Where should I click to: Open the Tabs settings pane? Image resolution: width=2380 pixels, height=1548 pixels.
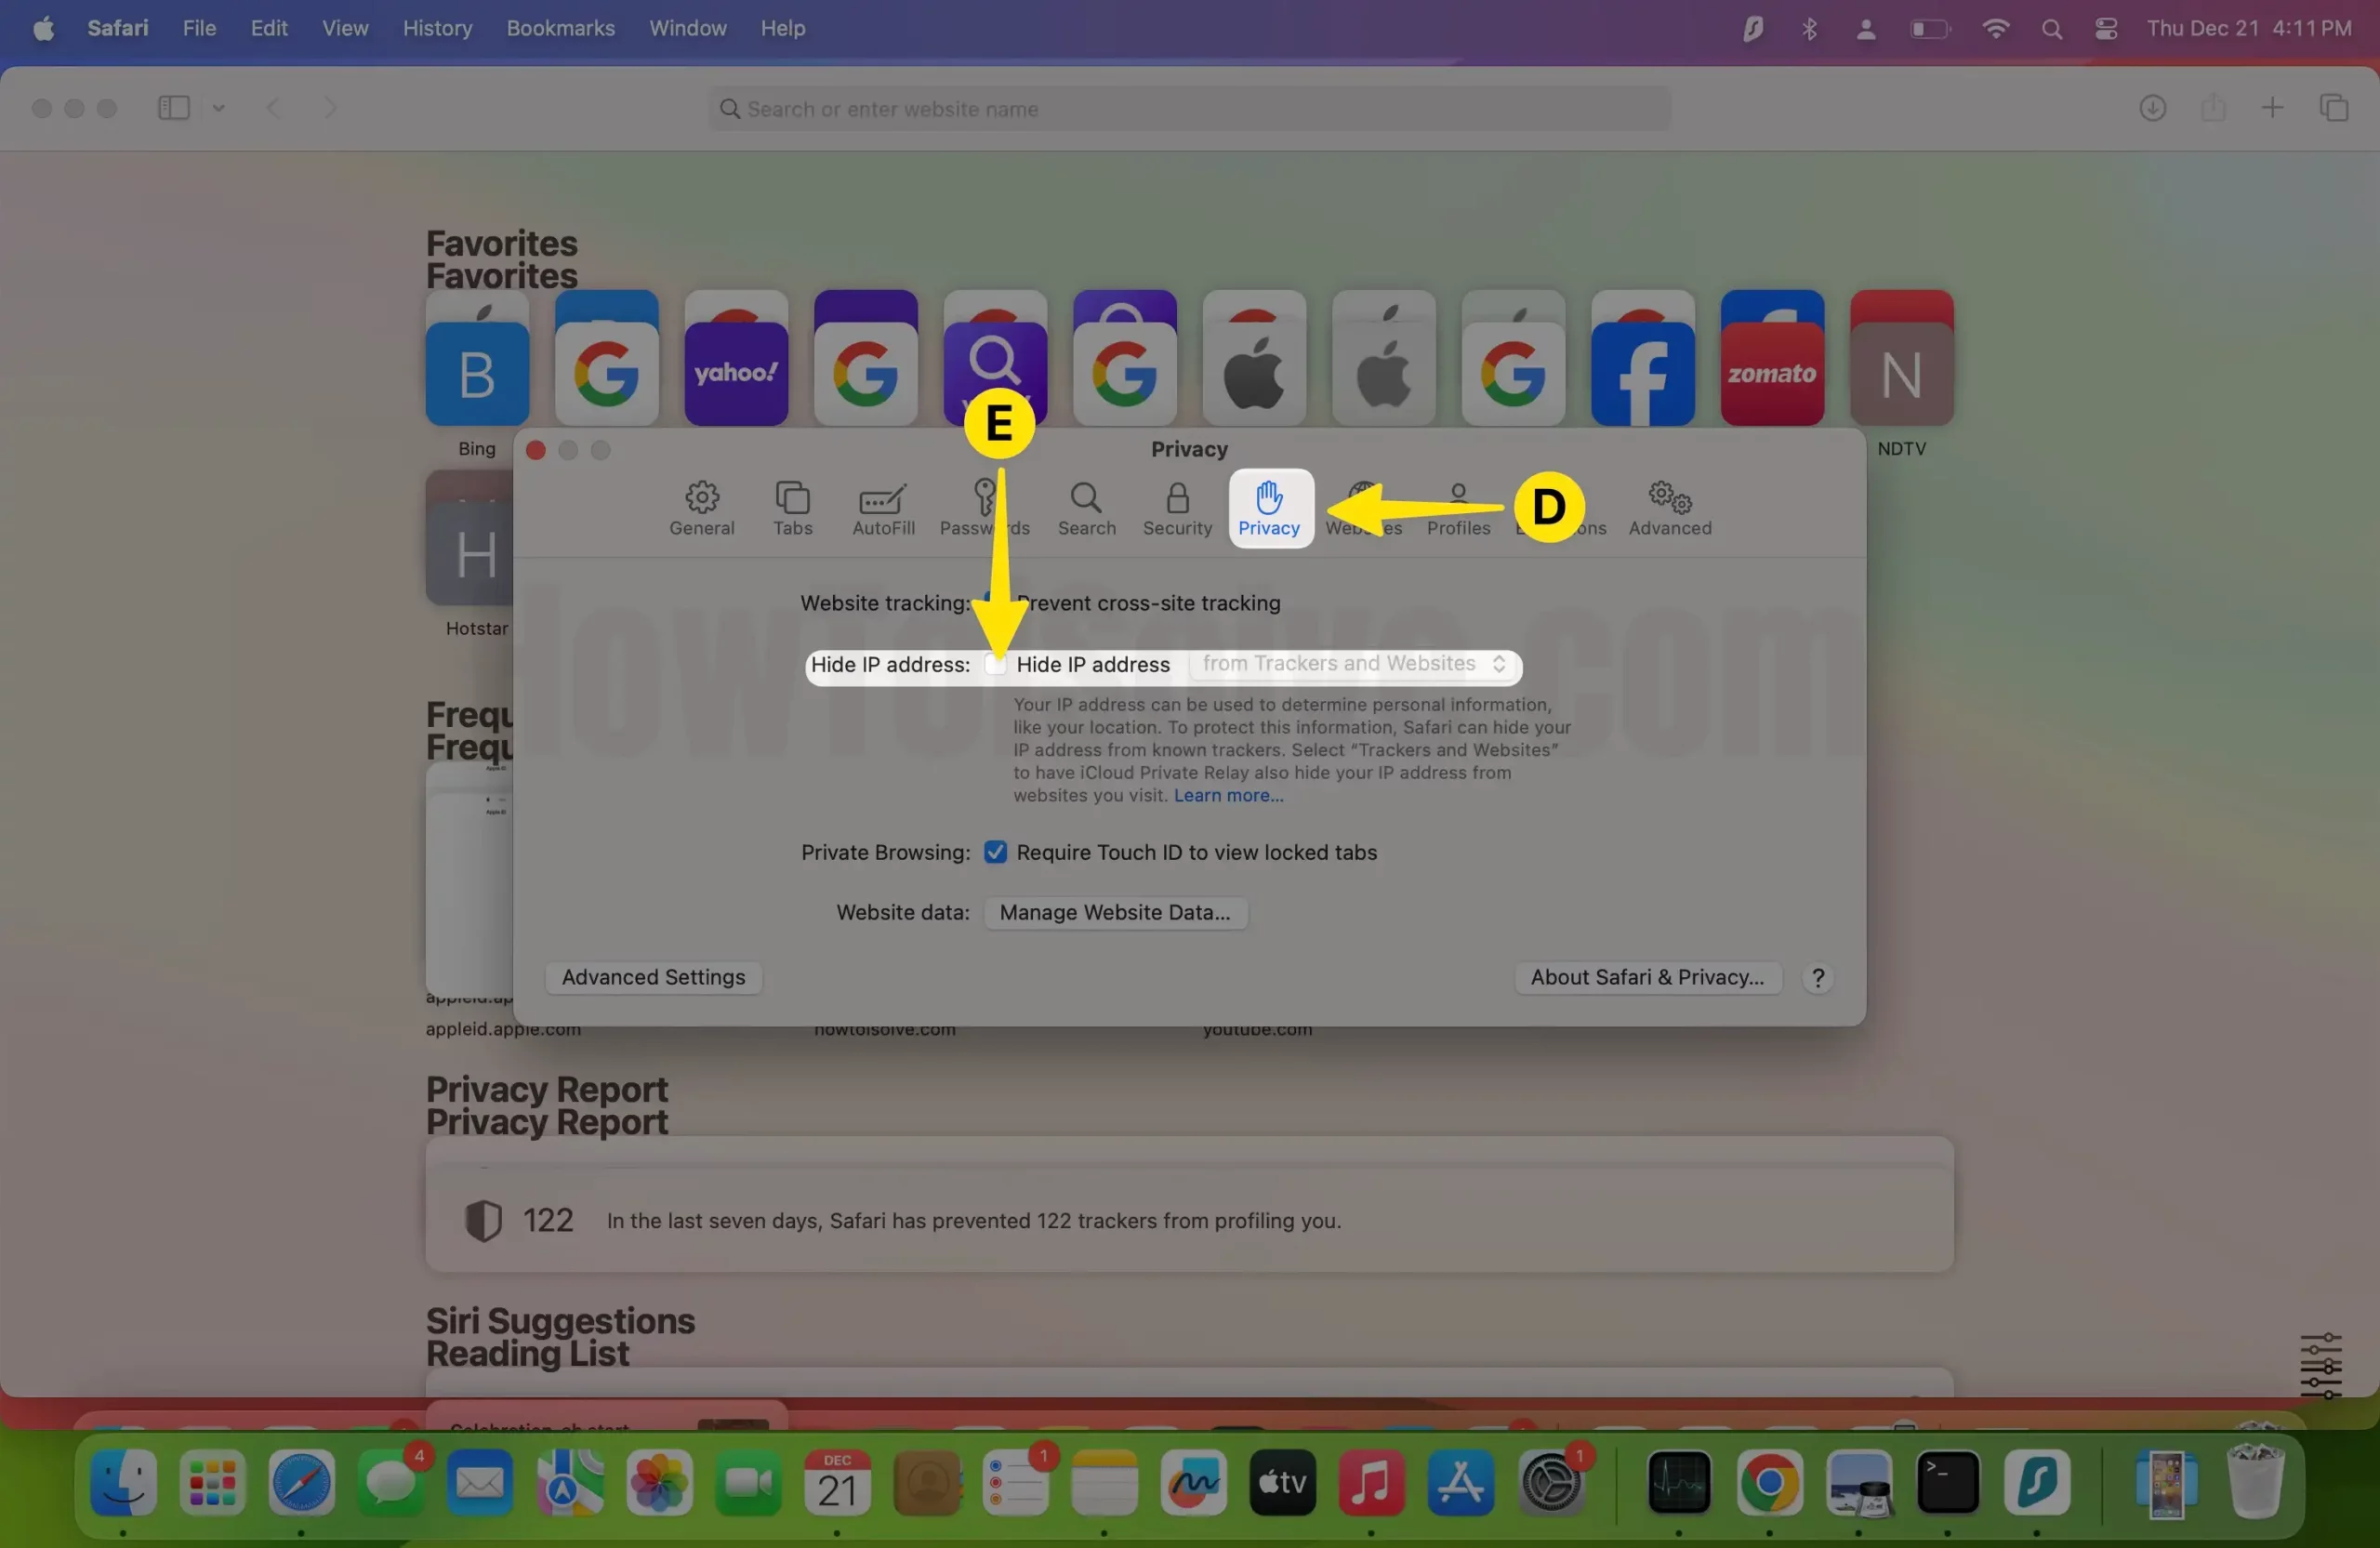pyautogui.click(x=792, y=508)
